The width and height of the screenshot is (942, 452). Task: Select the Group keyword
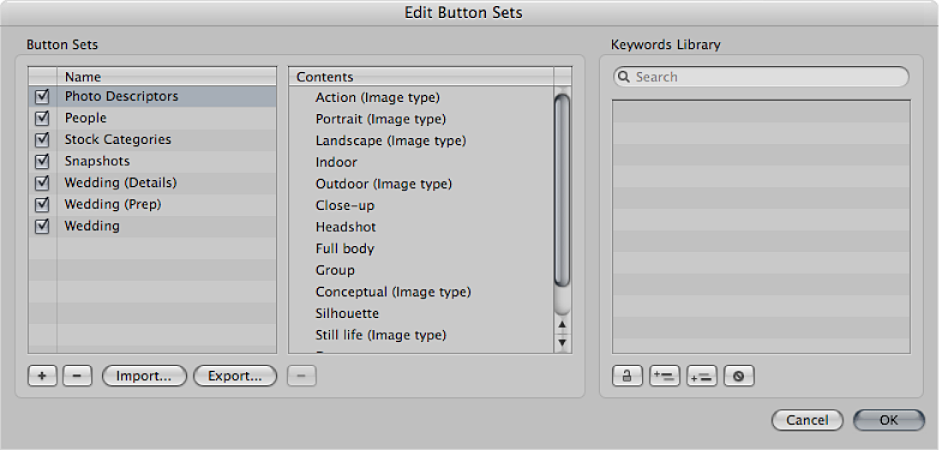pyautogui.click(x=335, y=270)
